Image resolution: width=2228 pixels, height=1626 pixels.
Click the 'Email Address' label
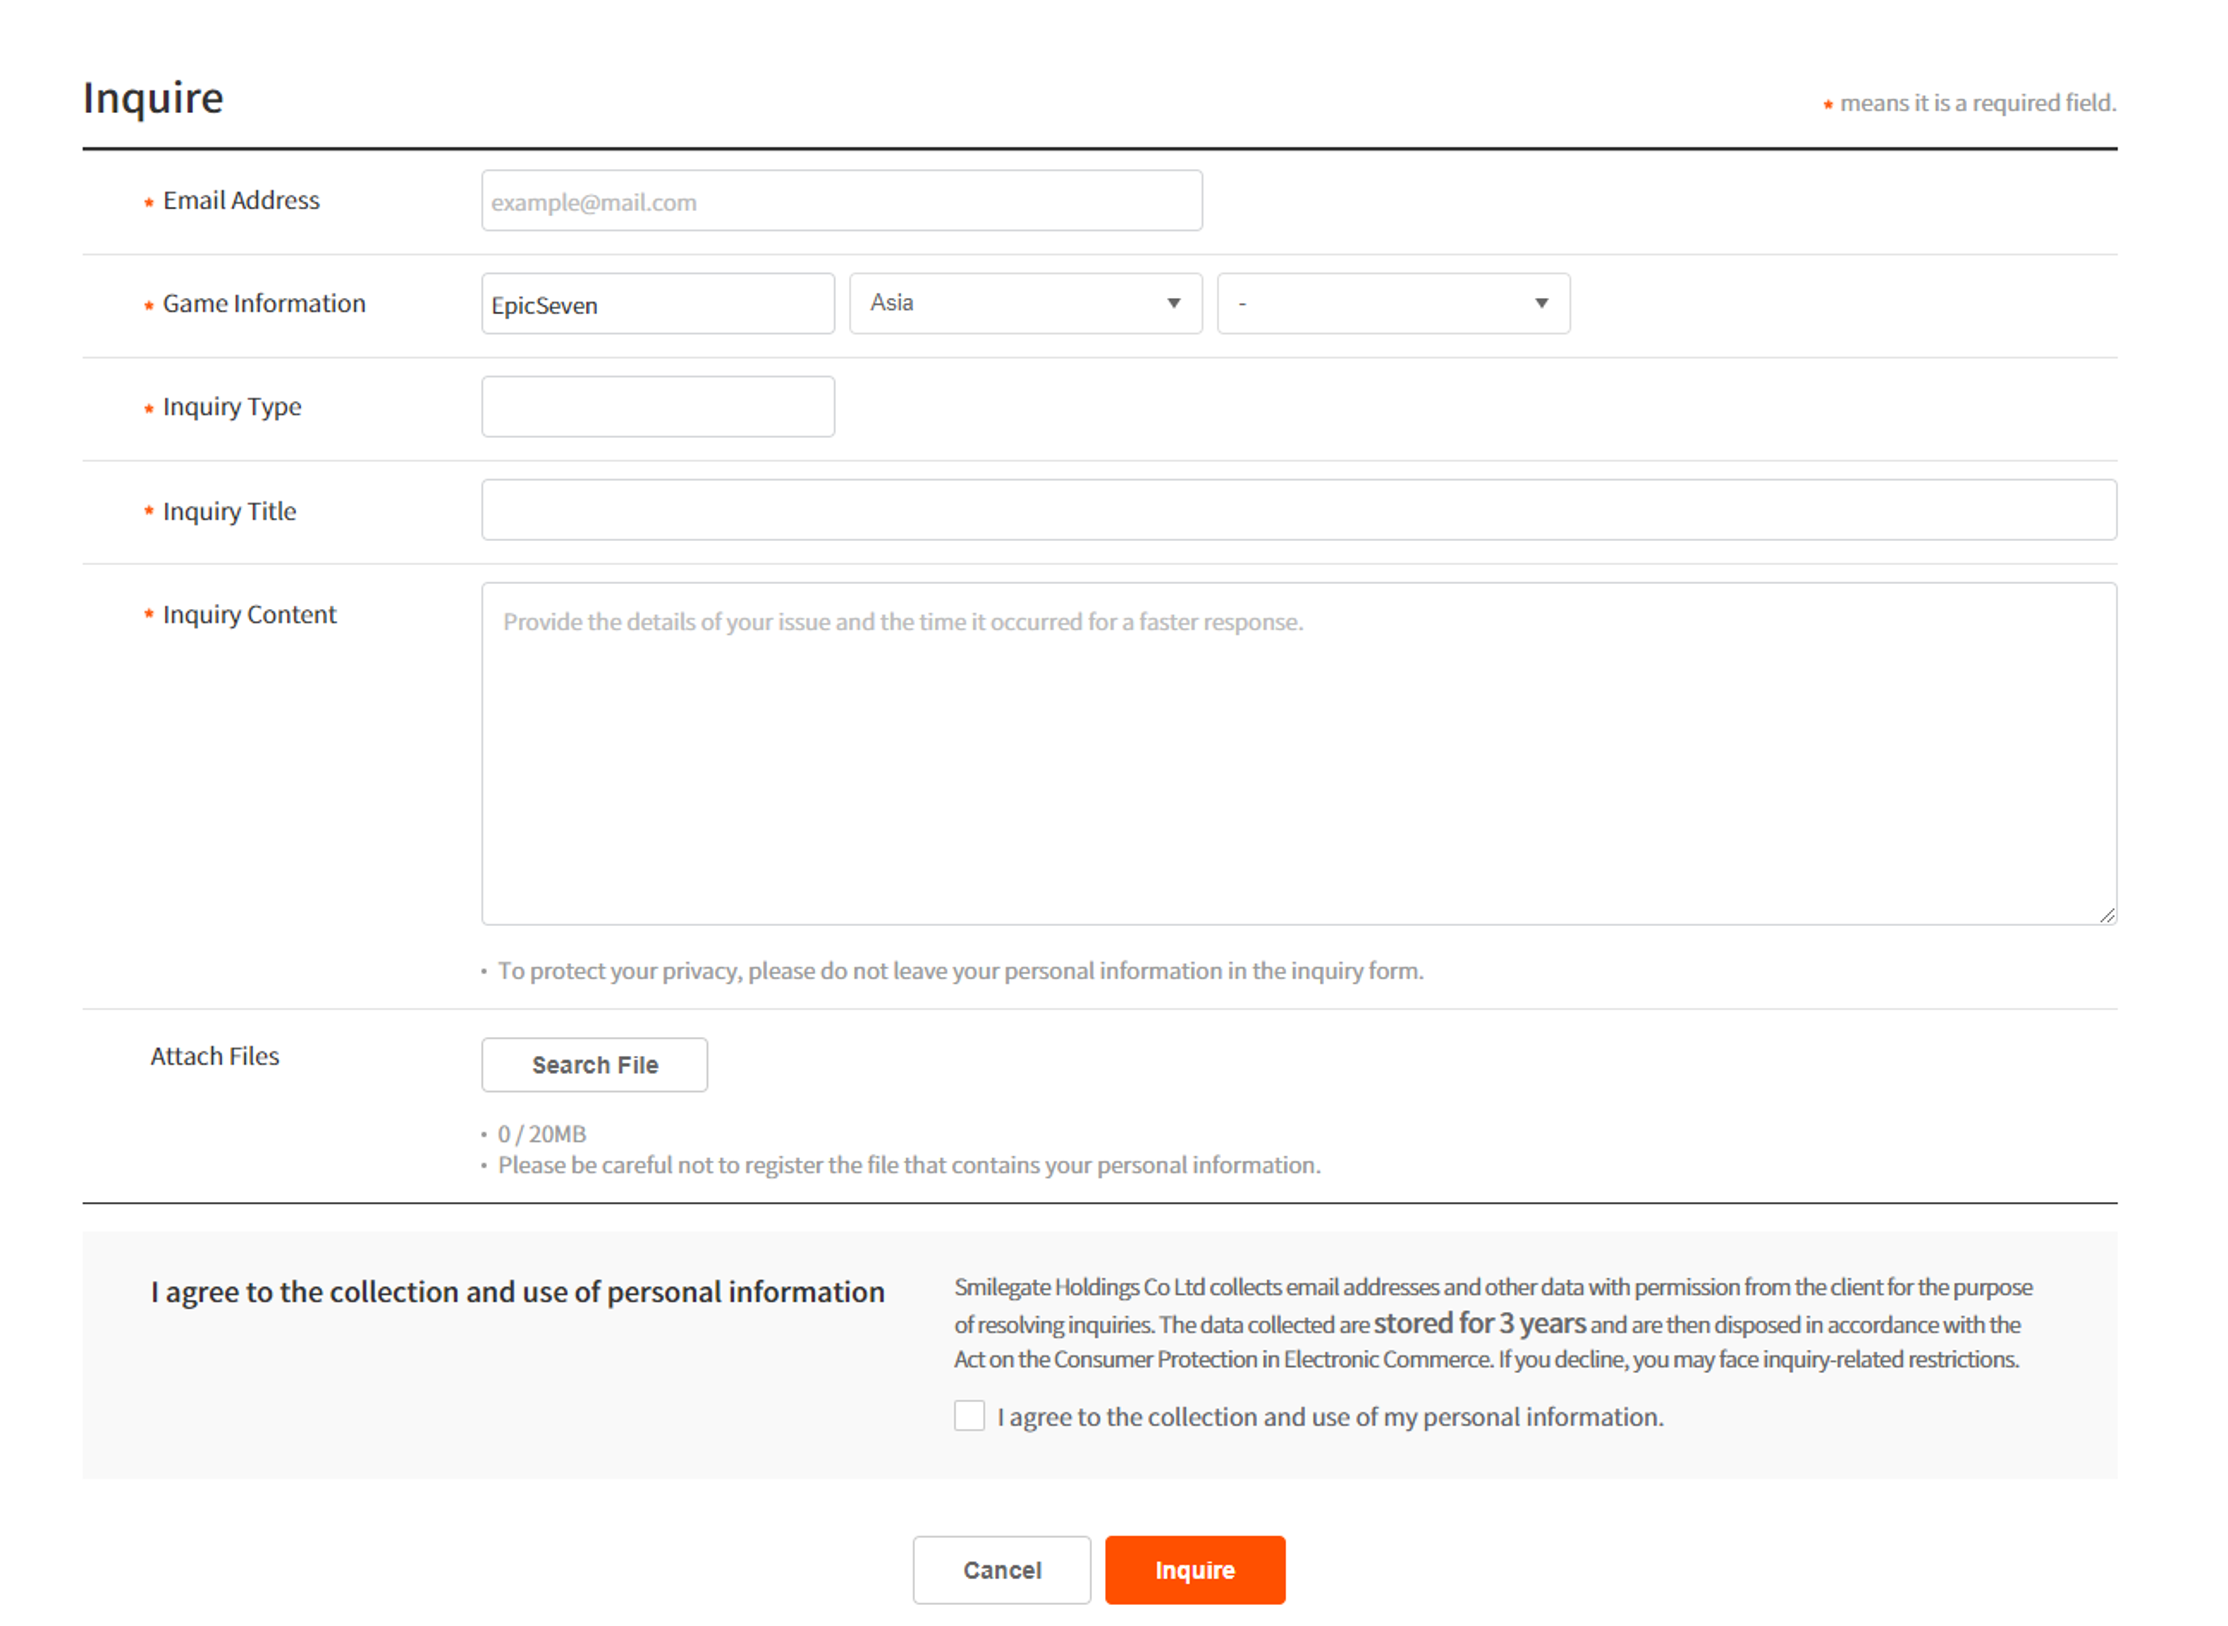coord(241,200)
